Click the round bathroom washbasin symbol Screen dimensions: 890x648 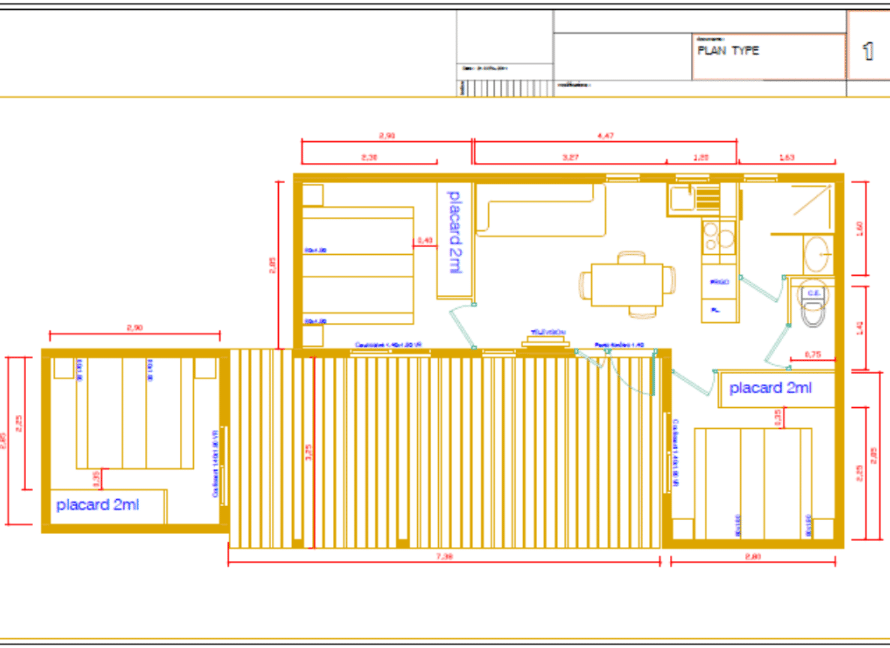point(817,254)
